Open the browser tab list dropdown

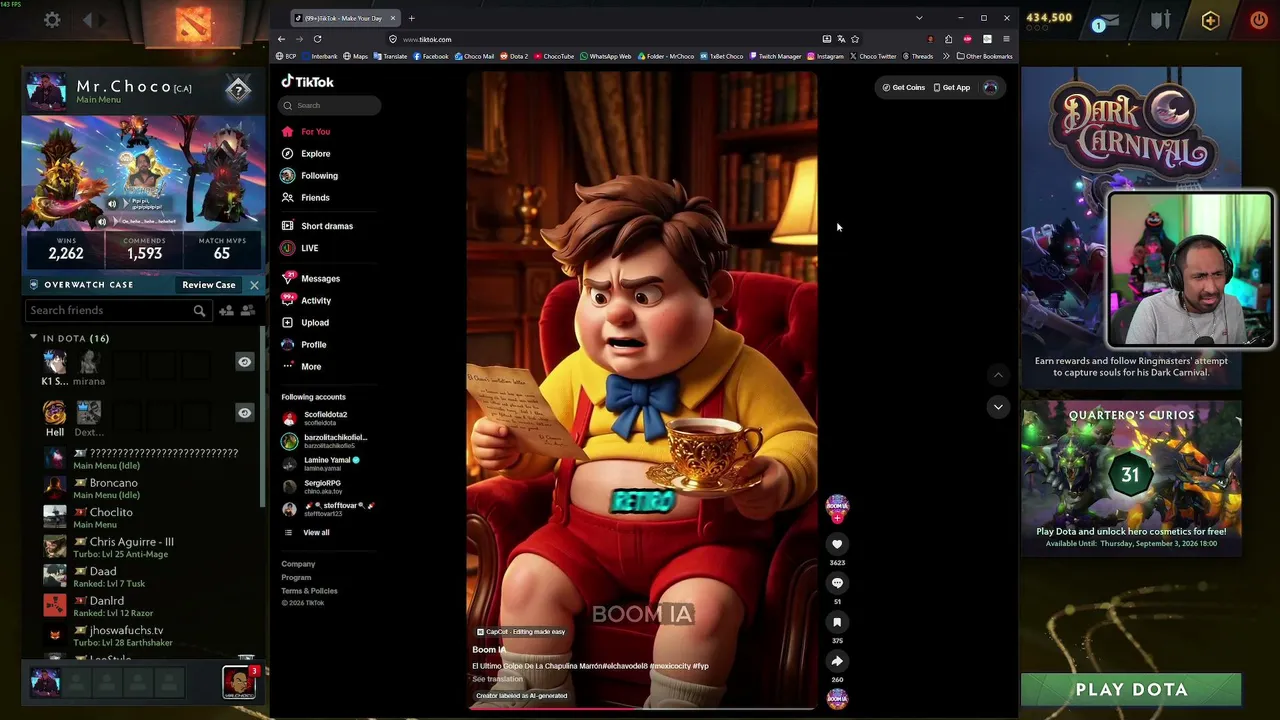919,18
